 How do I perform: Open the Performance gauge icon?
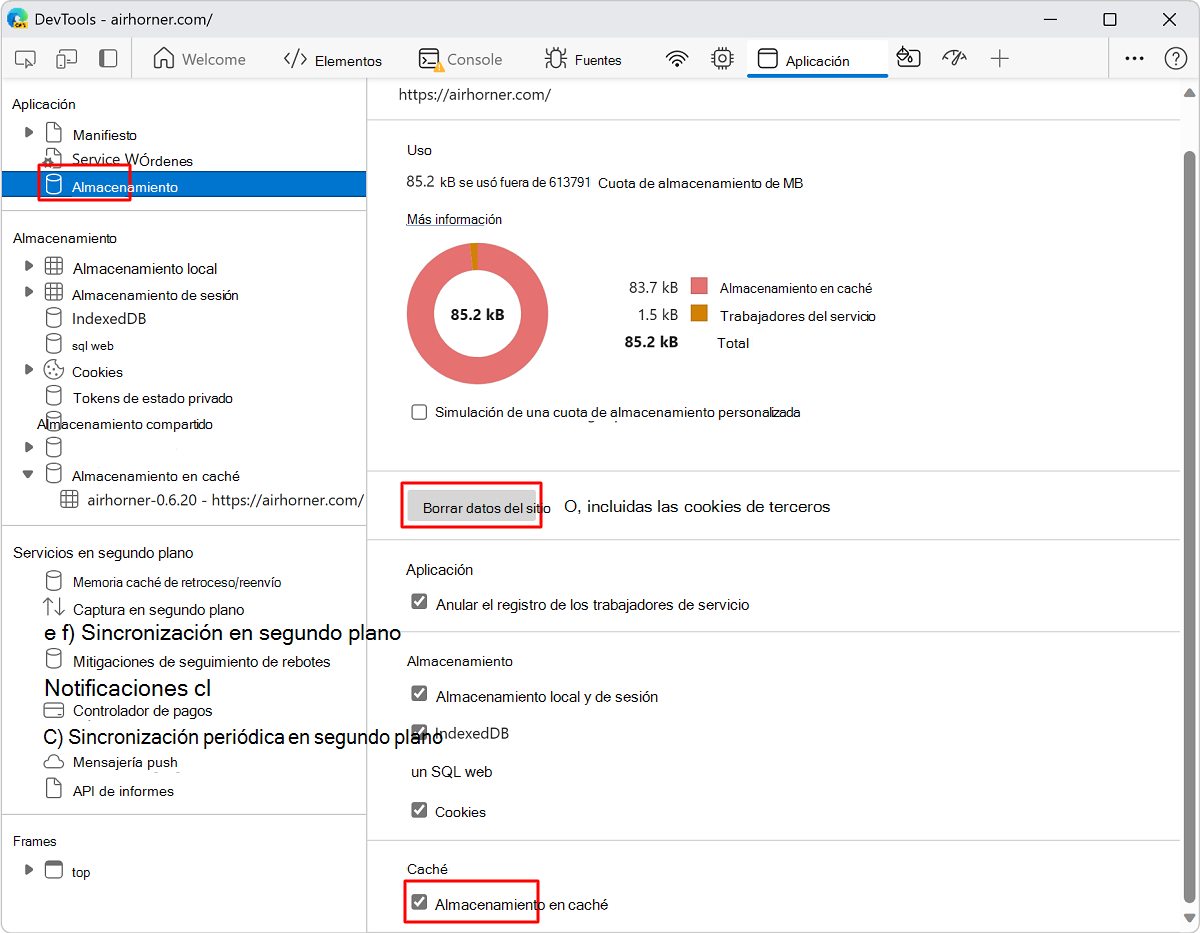(954, 58)
